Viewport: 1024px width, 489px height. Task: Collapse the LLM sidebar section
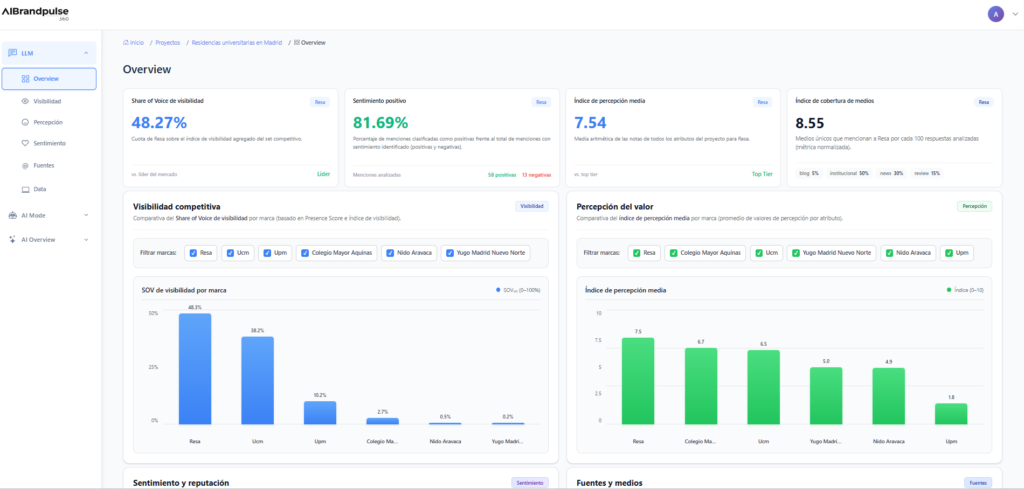point(86,52)
